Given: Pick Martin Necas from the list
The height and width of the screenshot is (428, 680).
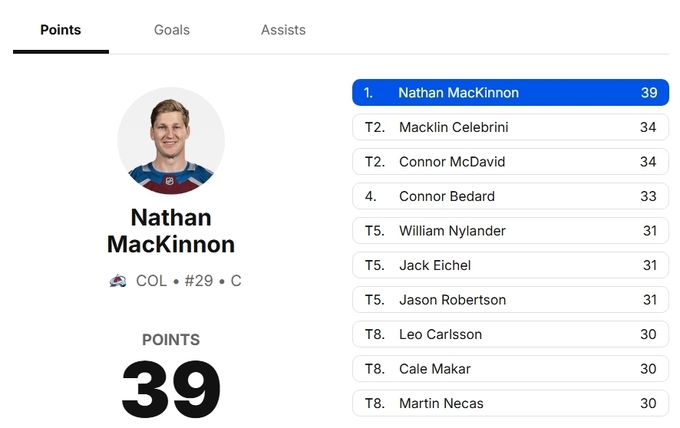Looking at the screenshot, I should coord(510,403).
